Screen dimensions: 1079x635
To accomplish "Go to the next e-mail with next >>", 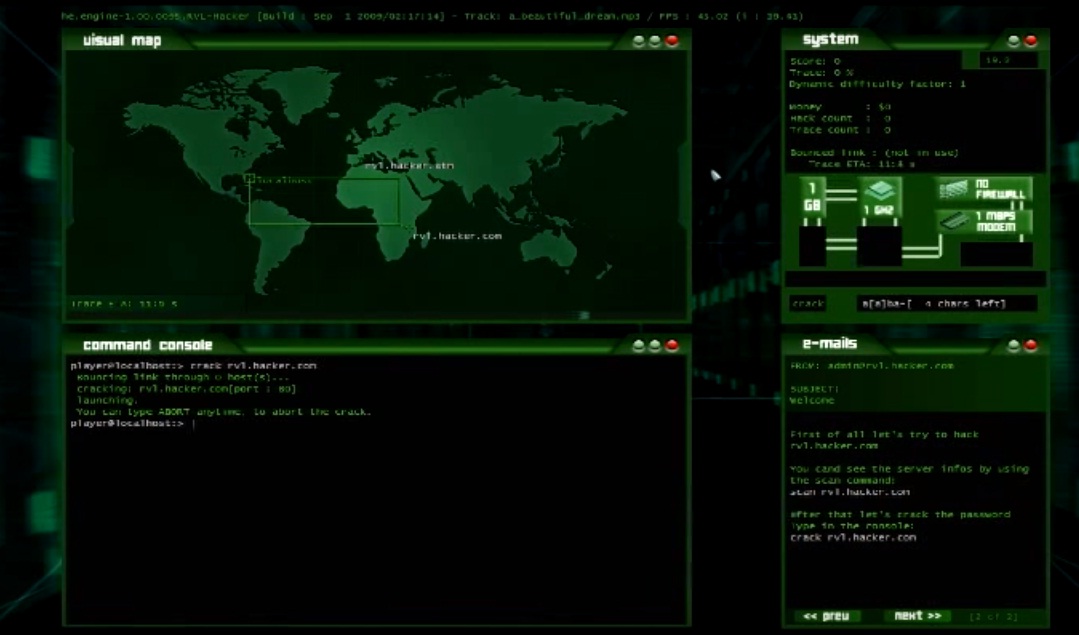I will (x=917, y=616).
